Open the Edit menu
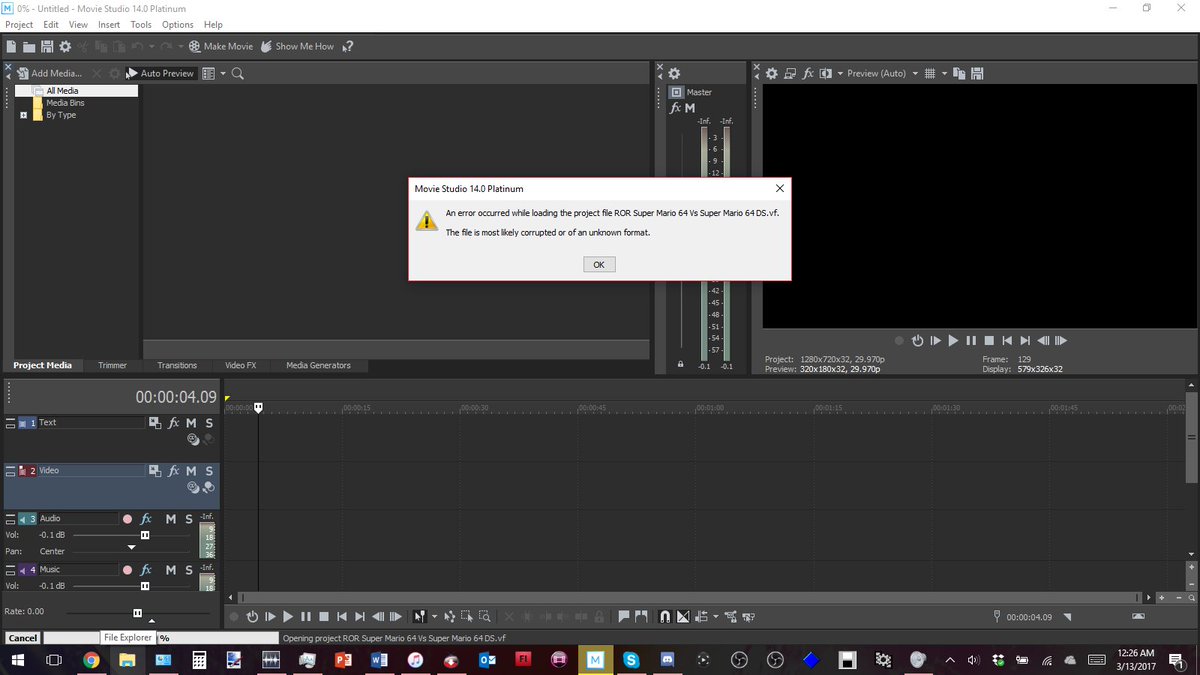Screen dimensions: 1200x675 tap(51, 24)
